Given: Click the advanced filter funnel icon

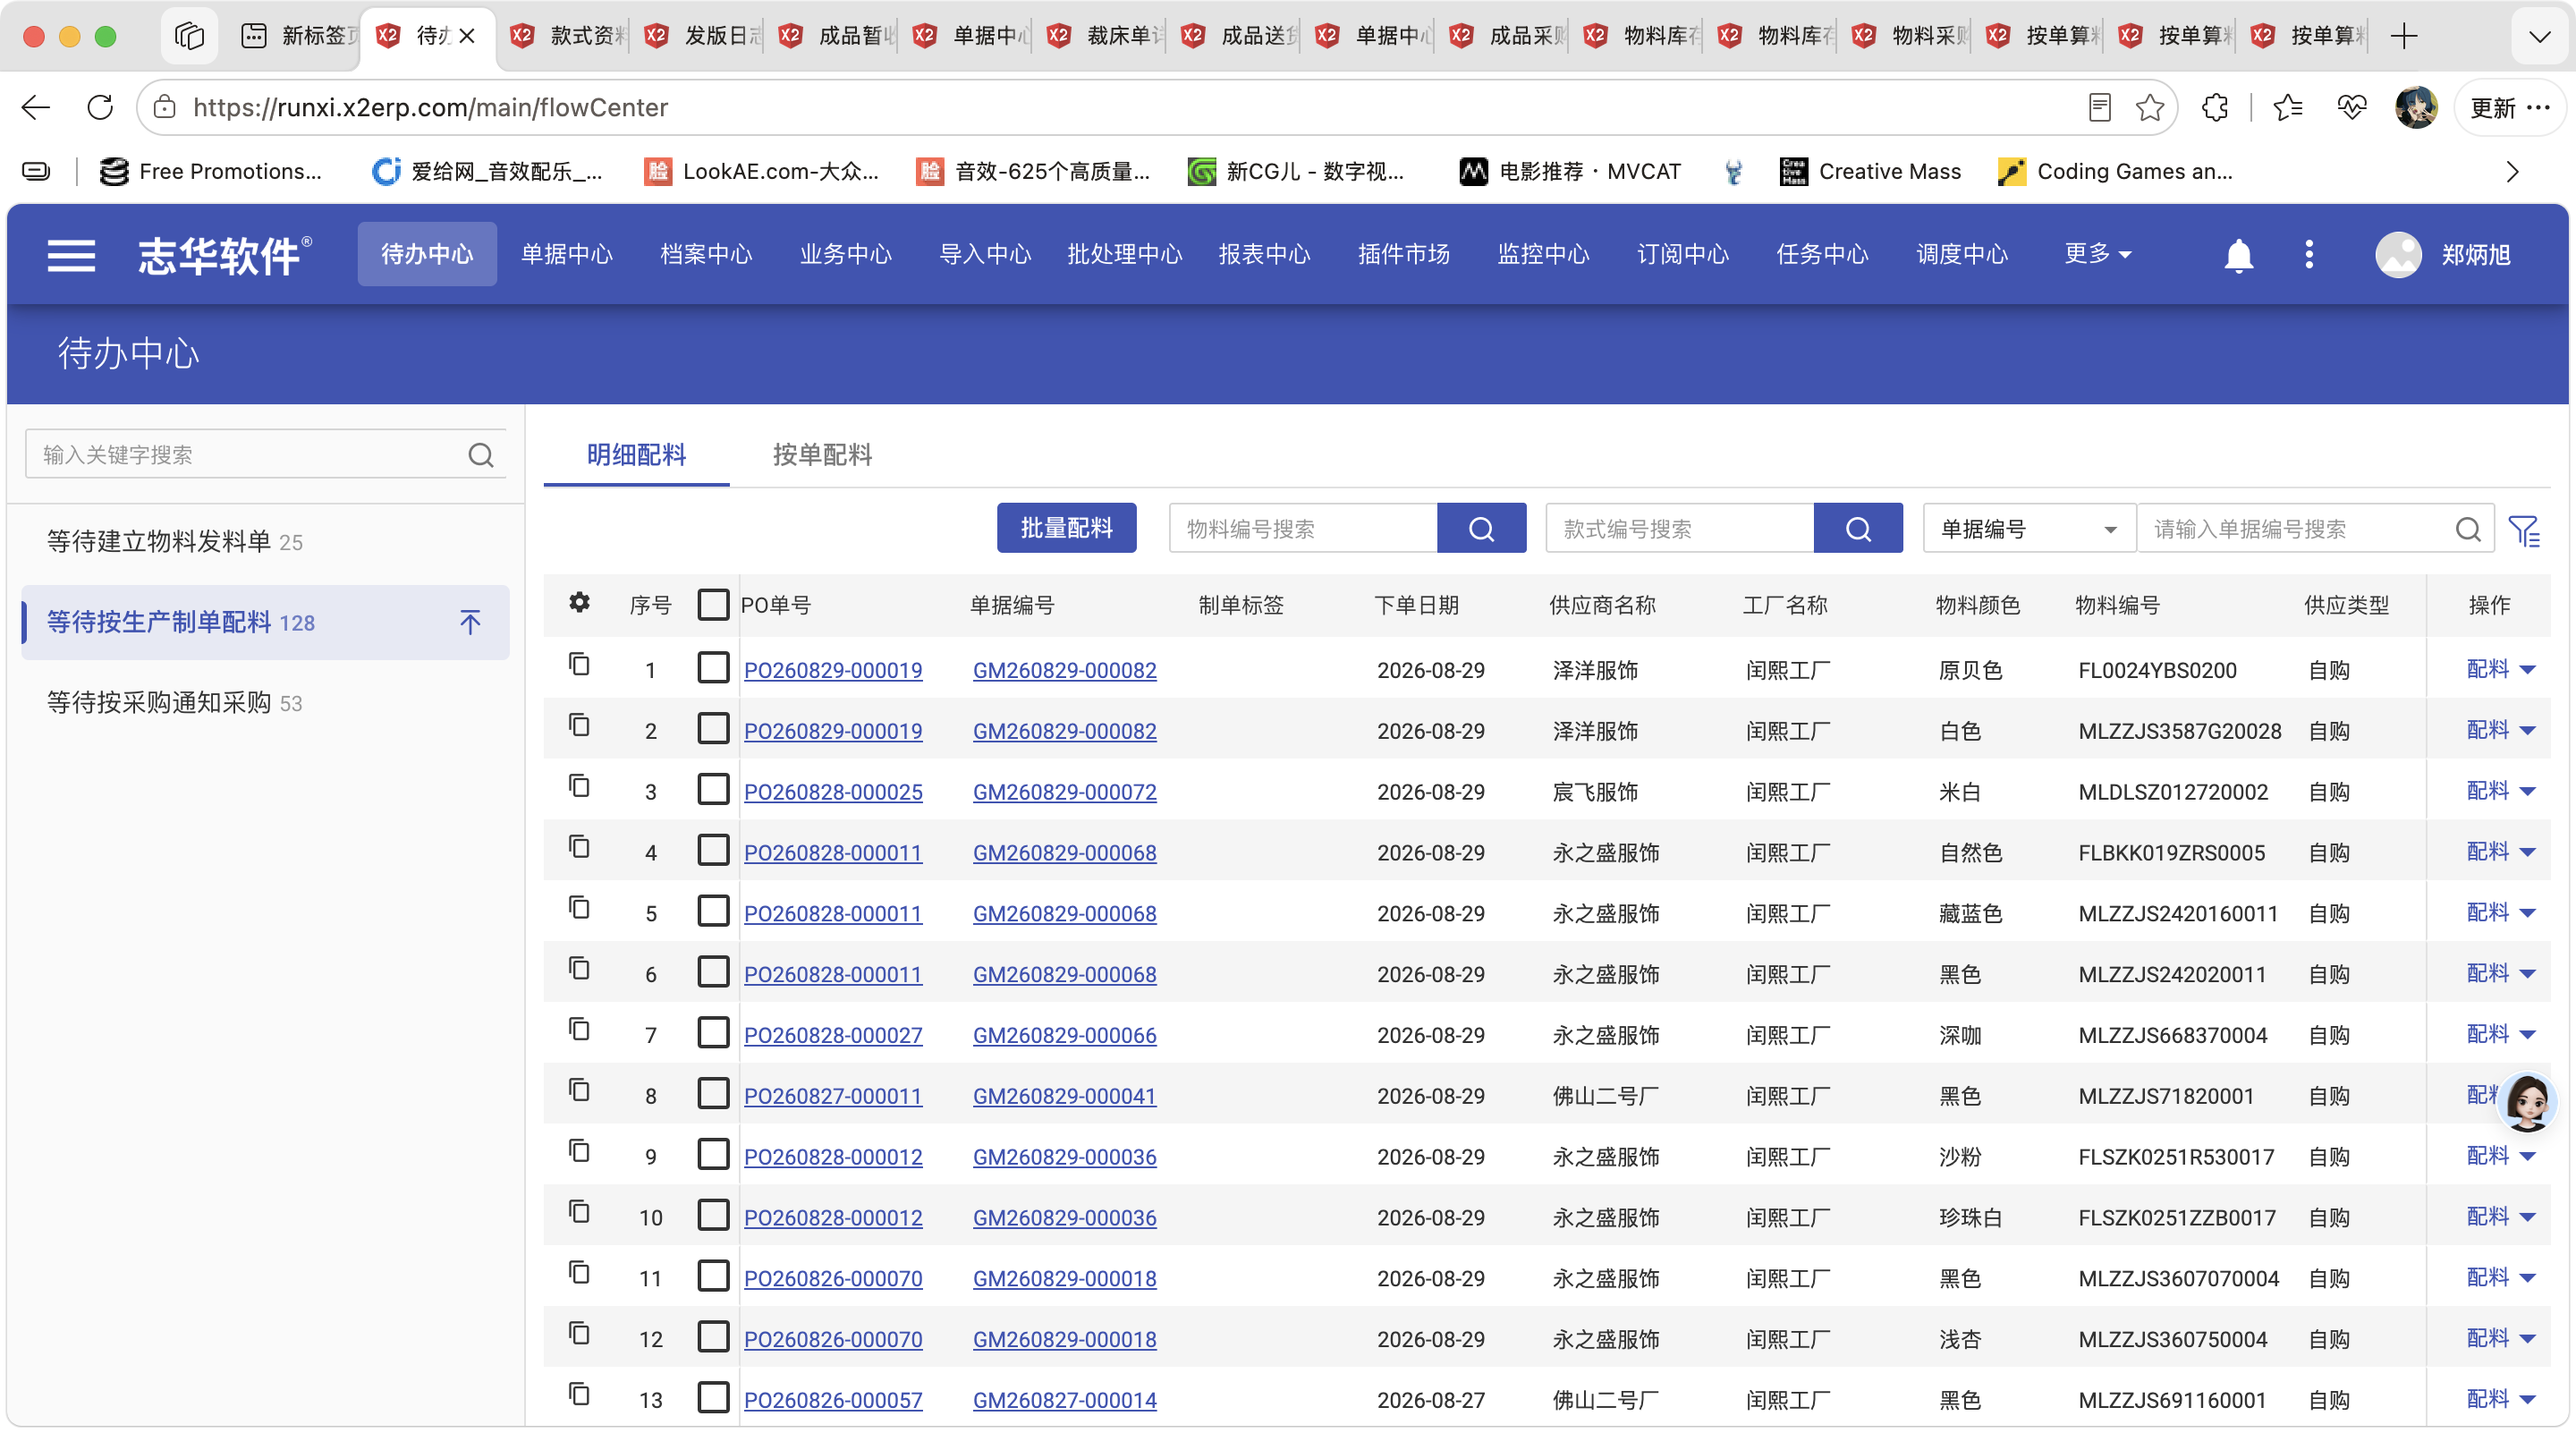Looking at the screenshot, I should point(2524,530).
